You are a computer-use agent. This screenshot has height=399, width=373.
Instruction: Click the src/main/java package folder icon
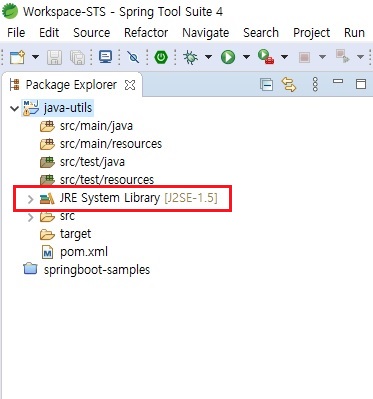47,126
